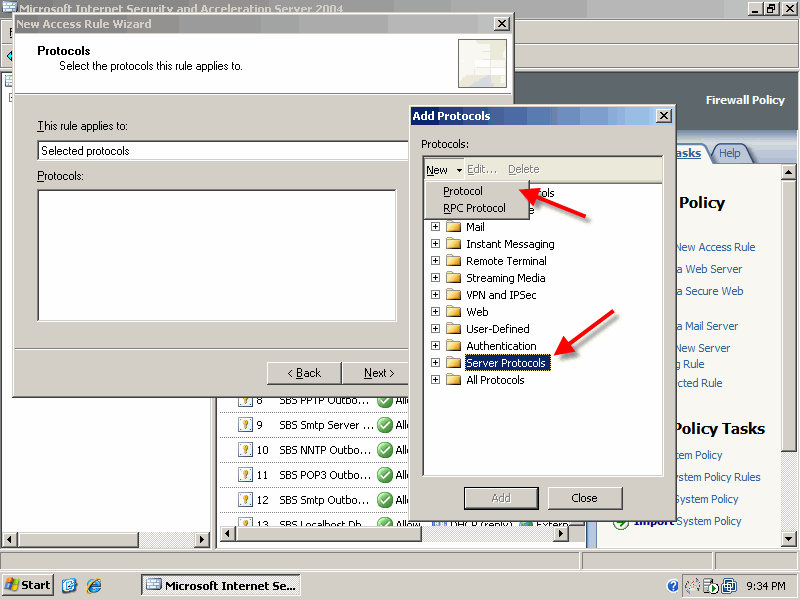800x600 pixels.
Task: Expand the Instant Messaging folder
Action: coord(435,243)
